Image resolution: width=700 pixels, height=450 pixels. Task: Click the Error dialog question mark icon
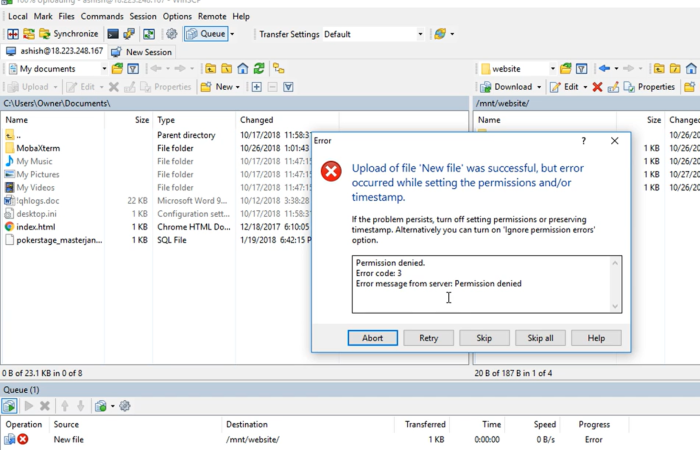click(583, 141)
